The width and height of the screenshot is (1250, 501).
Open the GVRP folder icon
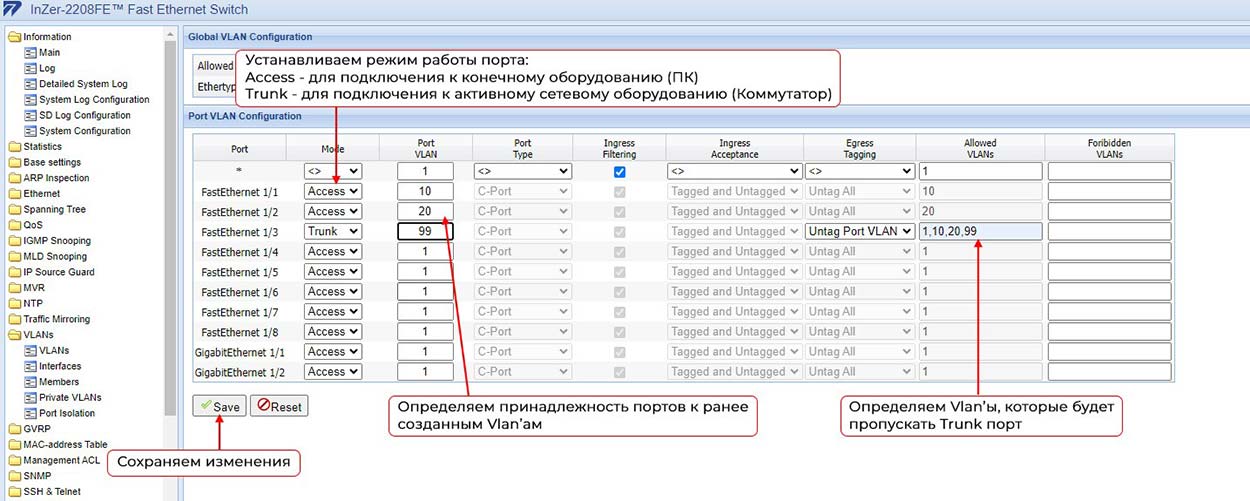click(x=14, y=429)
